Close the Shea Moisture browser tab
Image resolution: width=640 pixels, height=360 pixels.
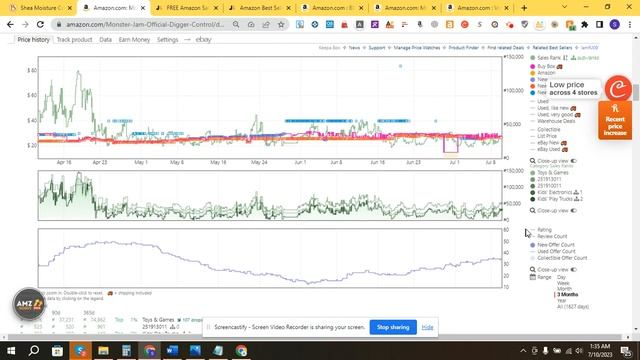[x=70, y=8]
